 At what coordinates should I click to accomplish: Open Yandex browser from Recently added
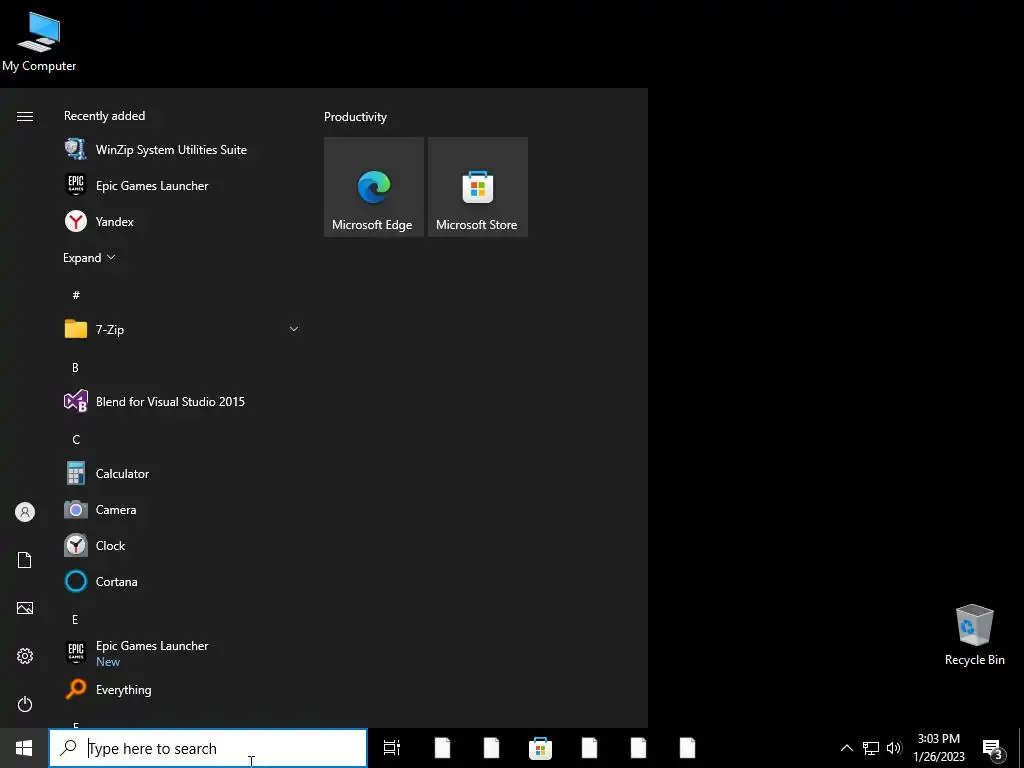182,221
